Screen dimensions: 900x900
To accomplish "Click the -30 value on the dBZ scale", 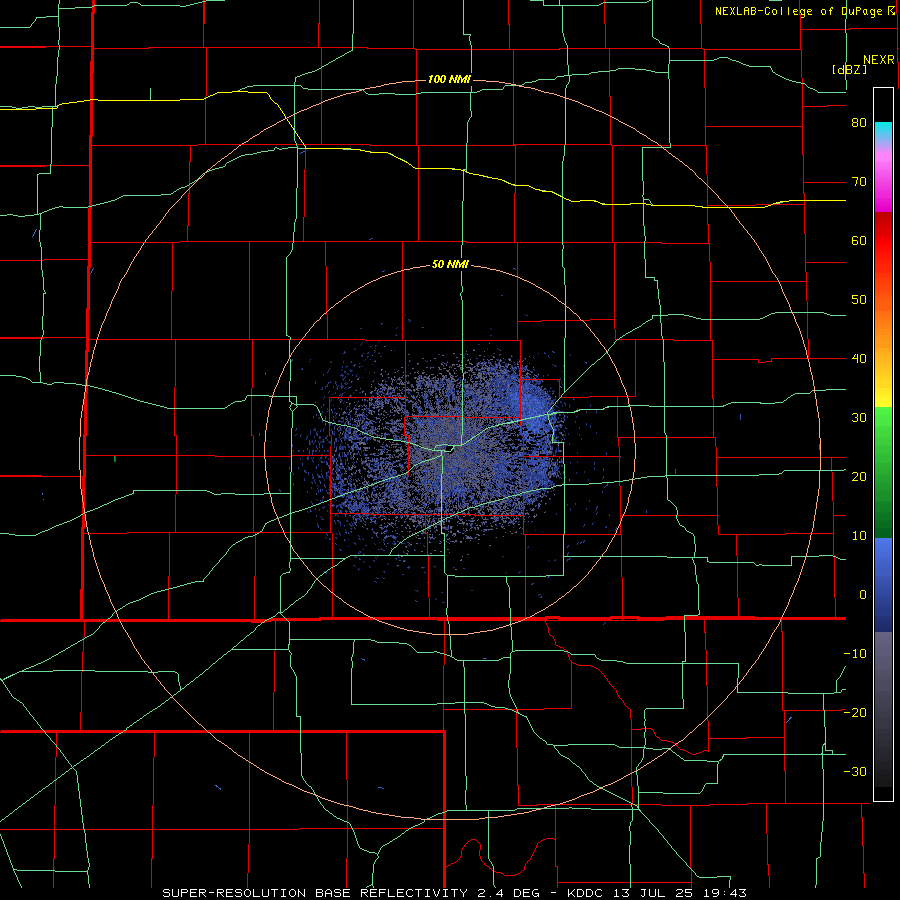I will point(855,771).
